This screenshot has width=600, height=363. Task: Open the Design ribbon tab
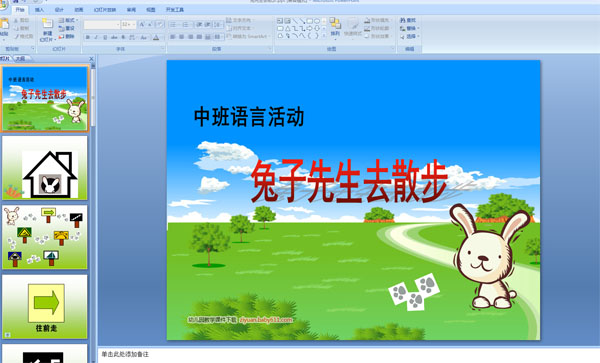[x=59, y=10]
